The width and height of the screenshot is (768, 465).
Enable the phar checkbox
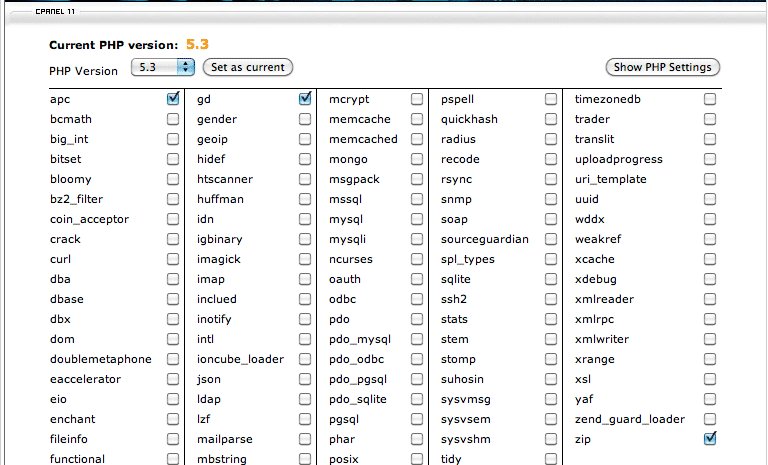coord(417,439)
